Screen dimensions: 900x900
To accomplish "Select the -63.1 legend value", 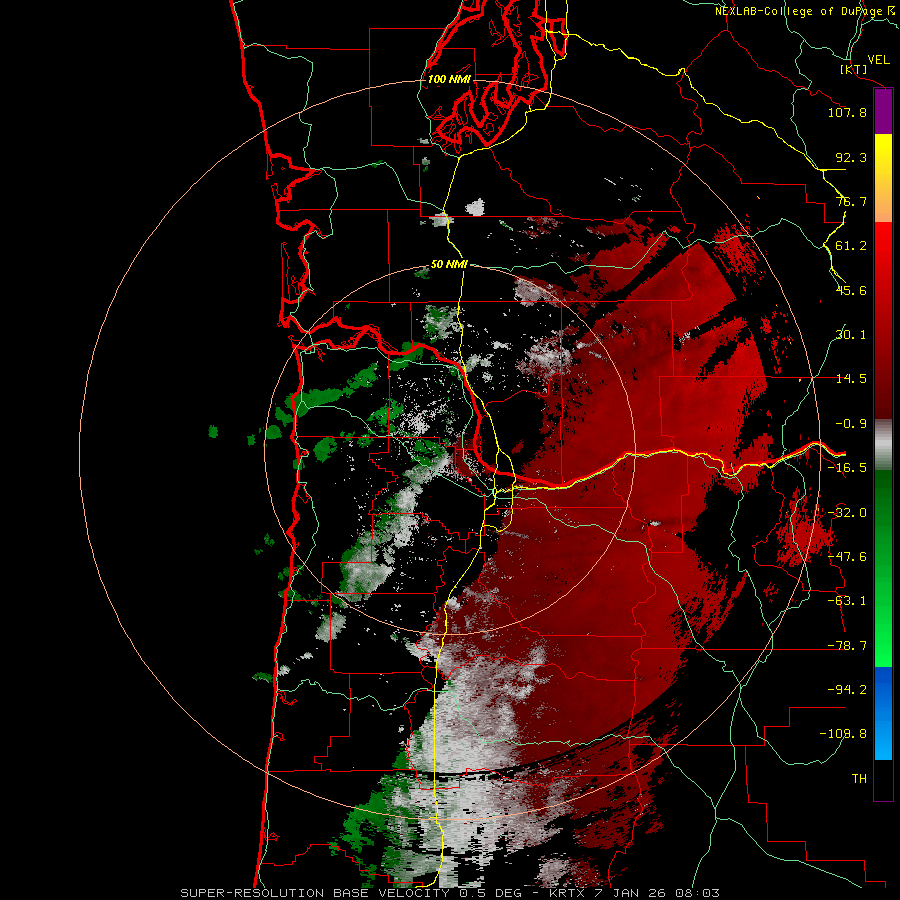I will point(847,601).
